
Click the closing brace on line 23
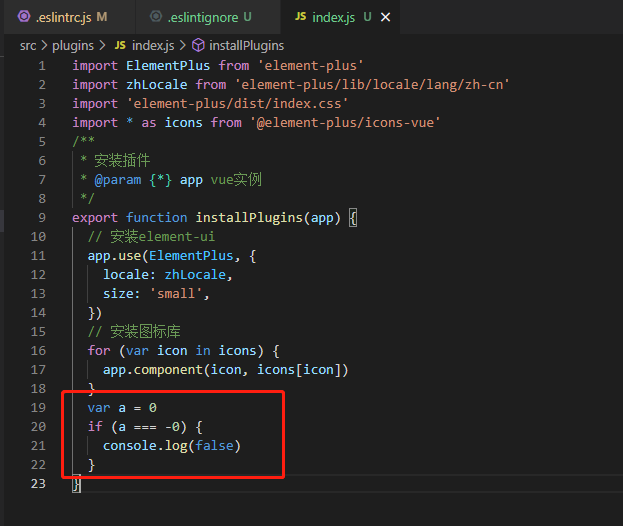[77, 484]
